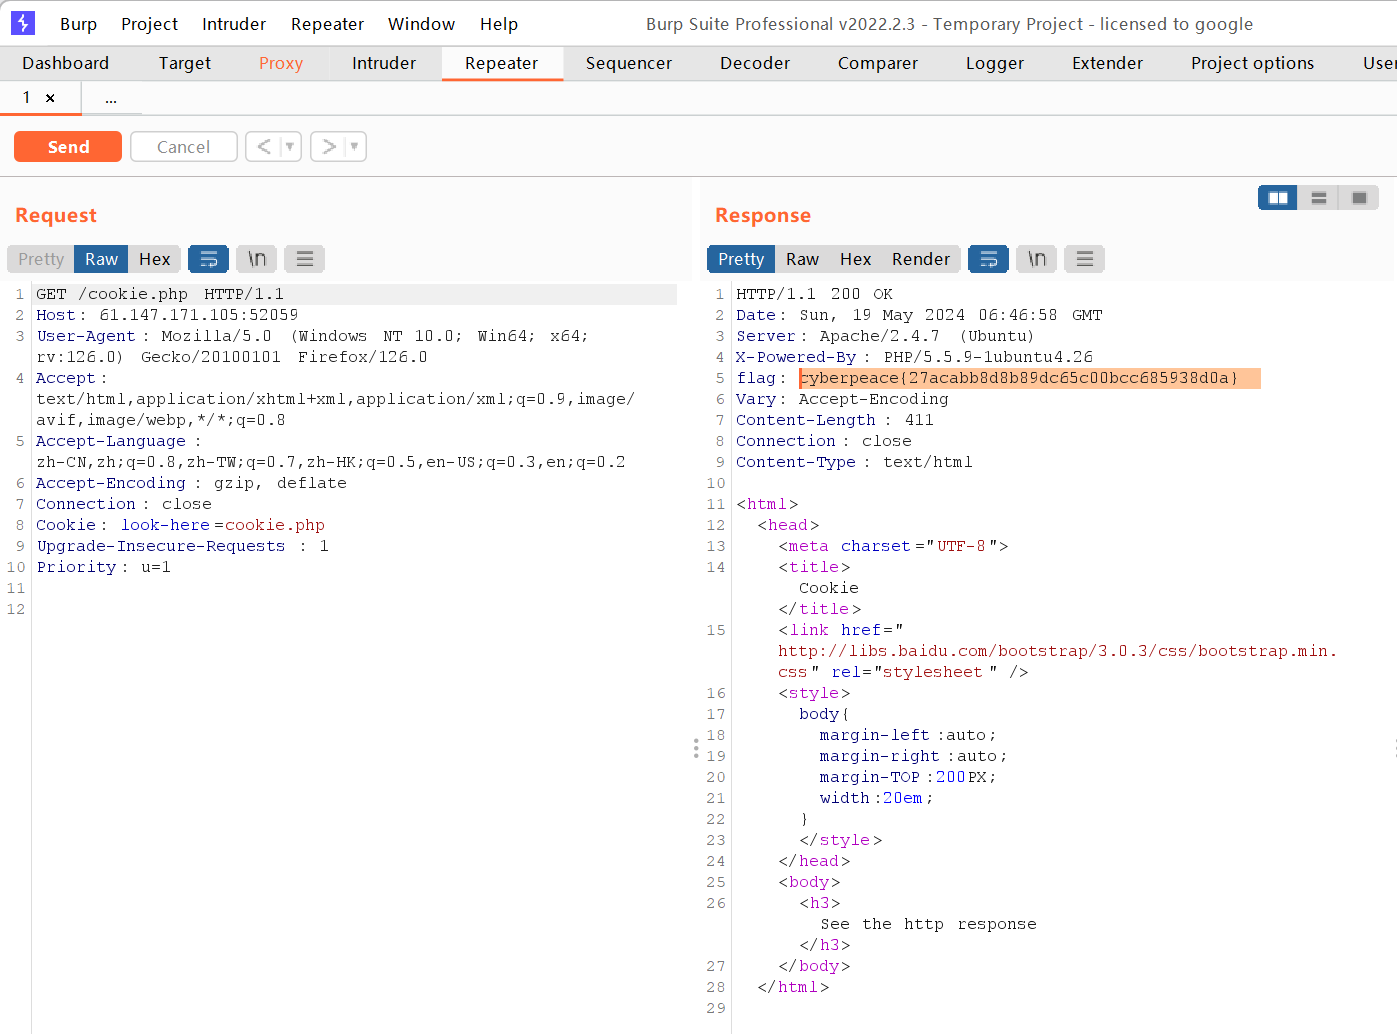
Task: Select Raw view in Request panel
Action: [x=102, y=259]
